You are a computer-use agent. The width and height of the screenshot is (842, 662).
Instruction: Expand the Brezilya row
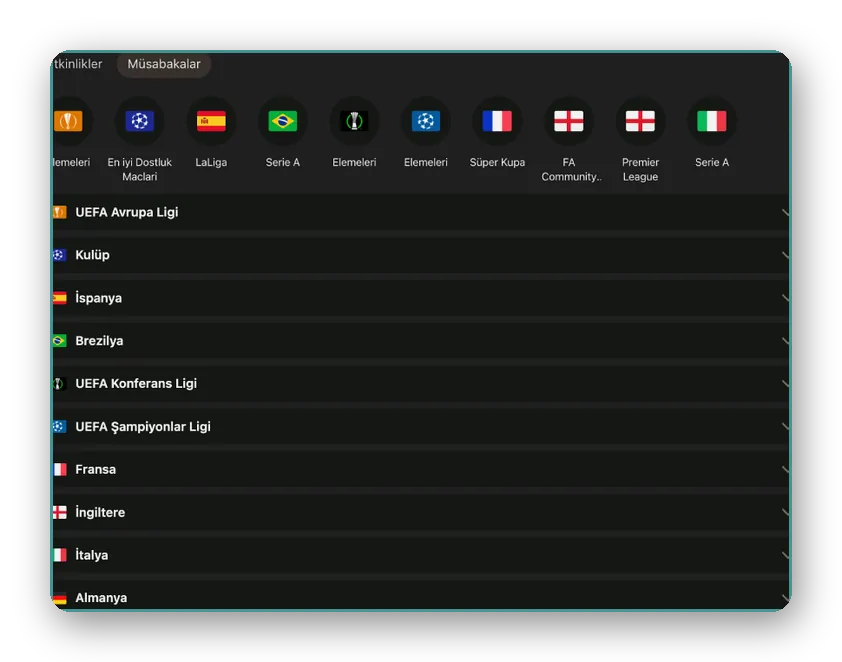point(420,341)
